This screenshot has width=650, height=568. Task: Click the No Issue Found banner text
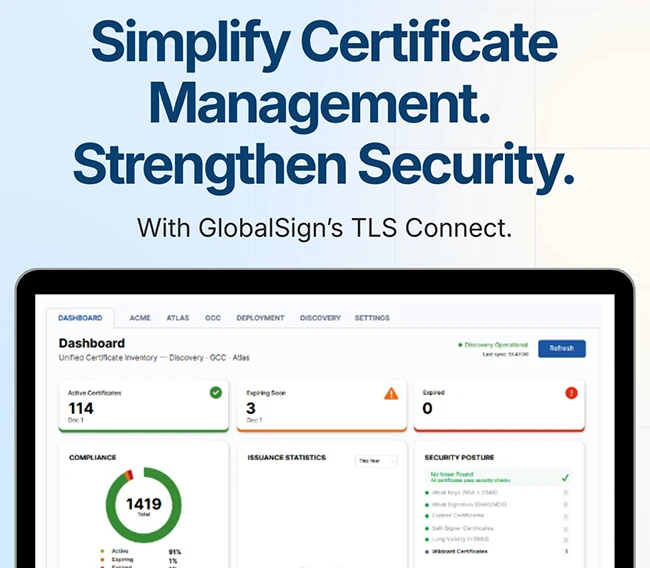point(452,474)
